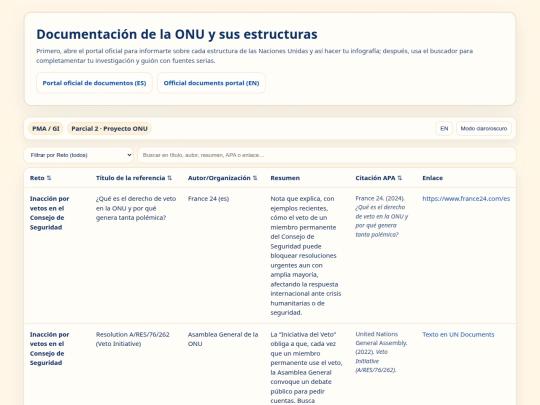
Task: Select the PMA / GI tag
Action: pyautogui.click(x=45, y=128)
